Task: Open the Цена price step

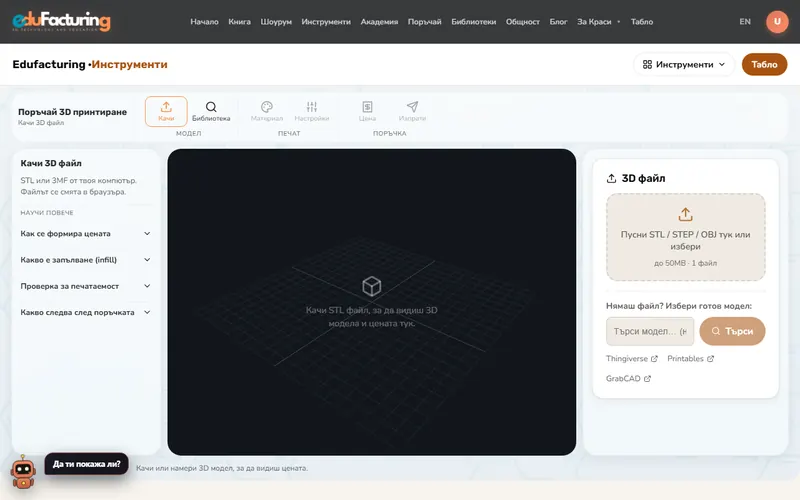Action: pyautogui.click(x=367, y=111)
